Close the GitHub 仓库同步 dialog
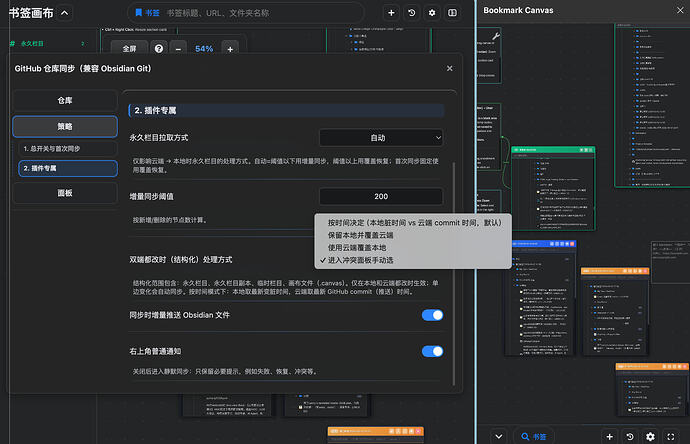 [x=449, y=68]
